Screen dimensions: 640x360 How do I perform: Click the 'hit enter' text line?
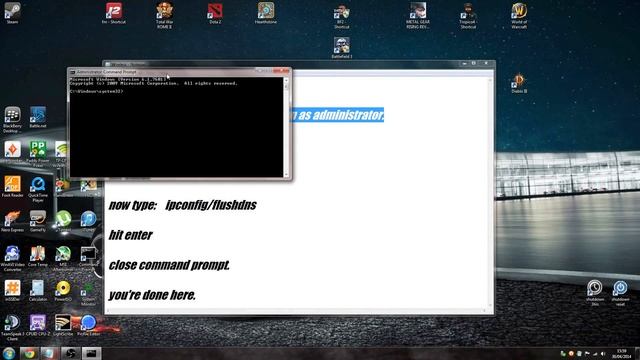click(131, 235)
